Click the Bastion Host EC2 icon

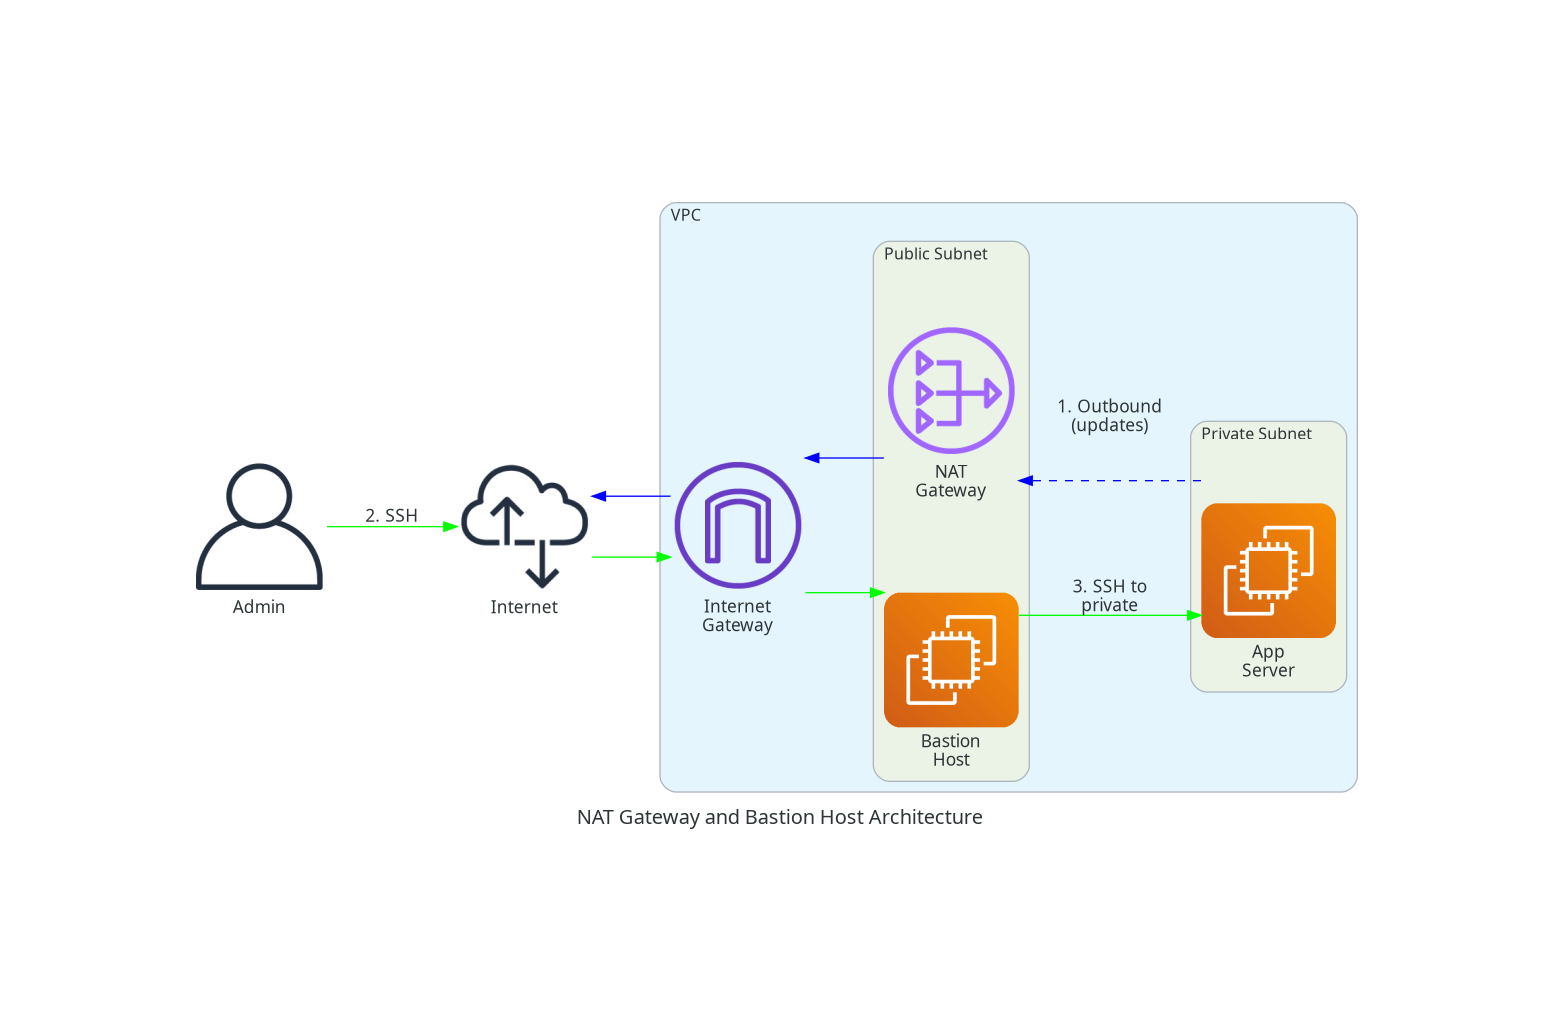951,660
